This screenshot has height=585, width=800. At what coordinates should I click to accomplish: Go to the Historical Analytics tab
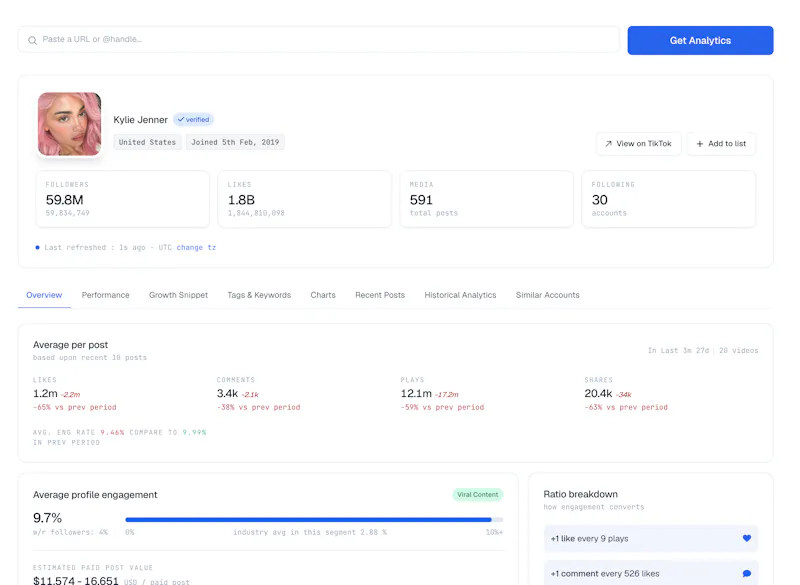[x=460, y=295]
